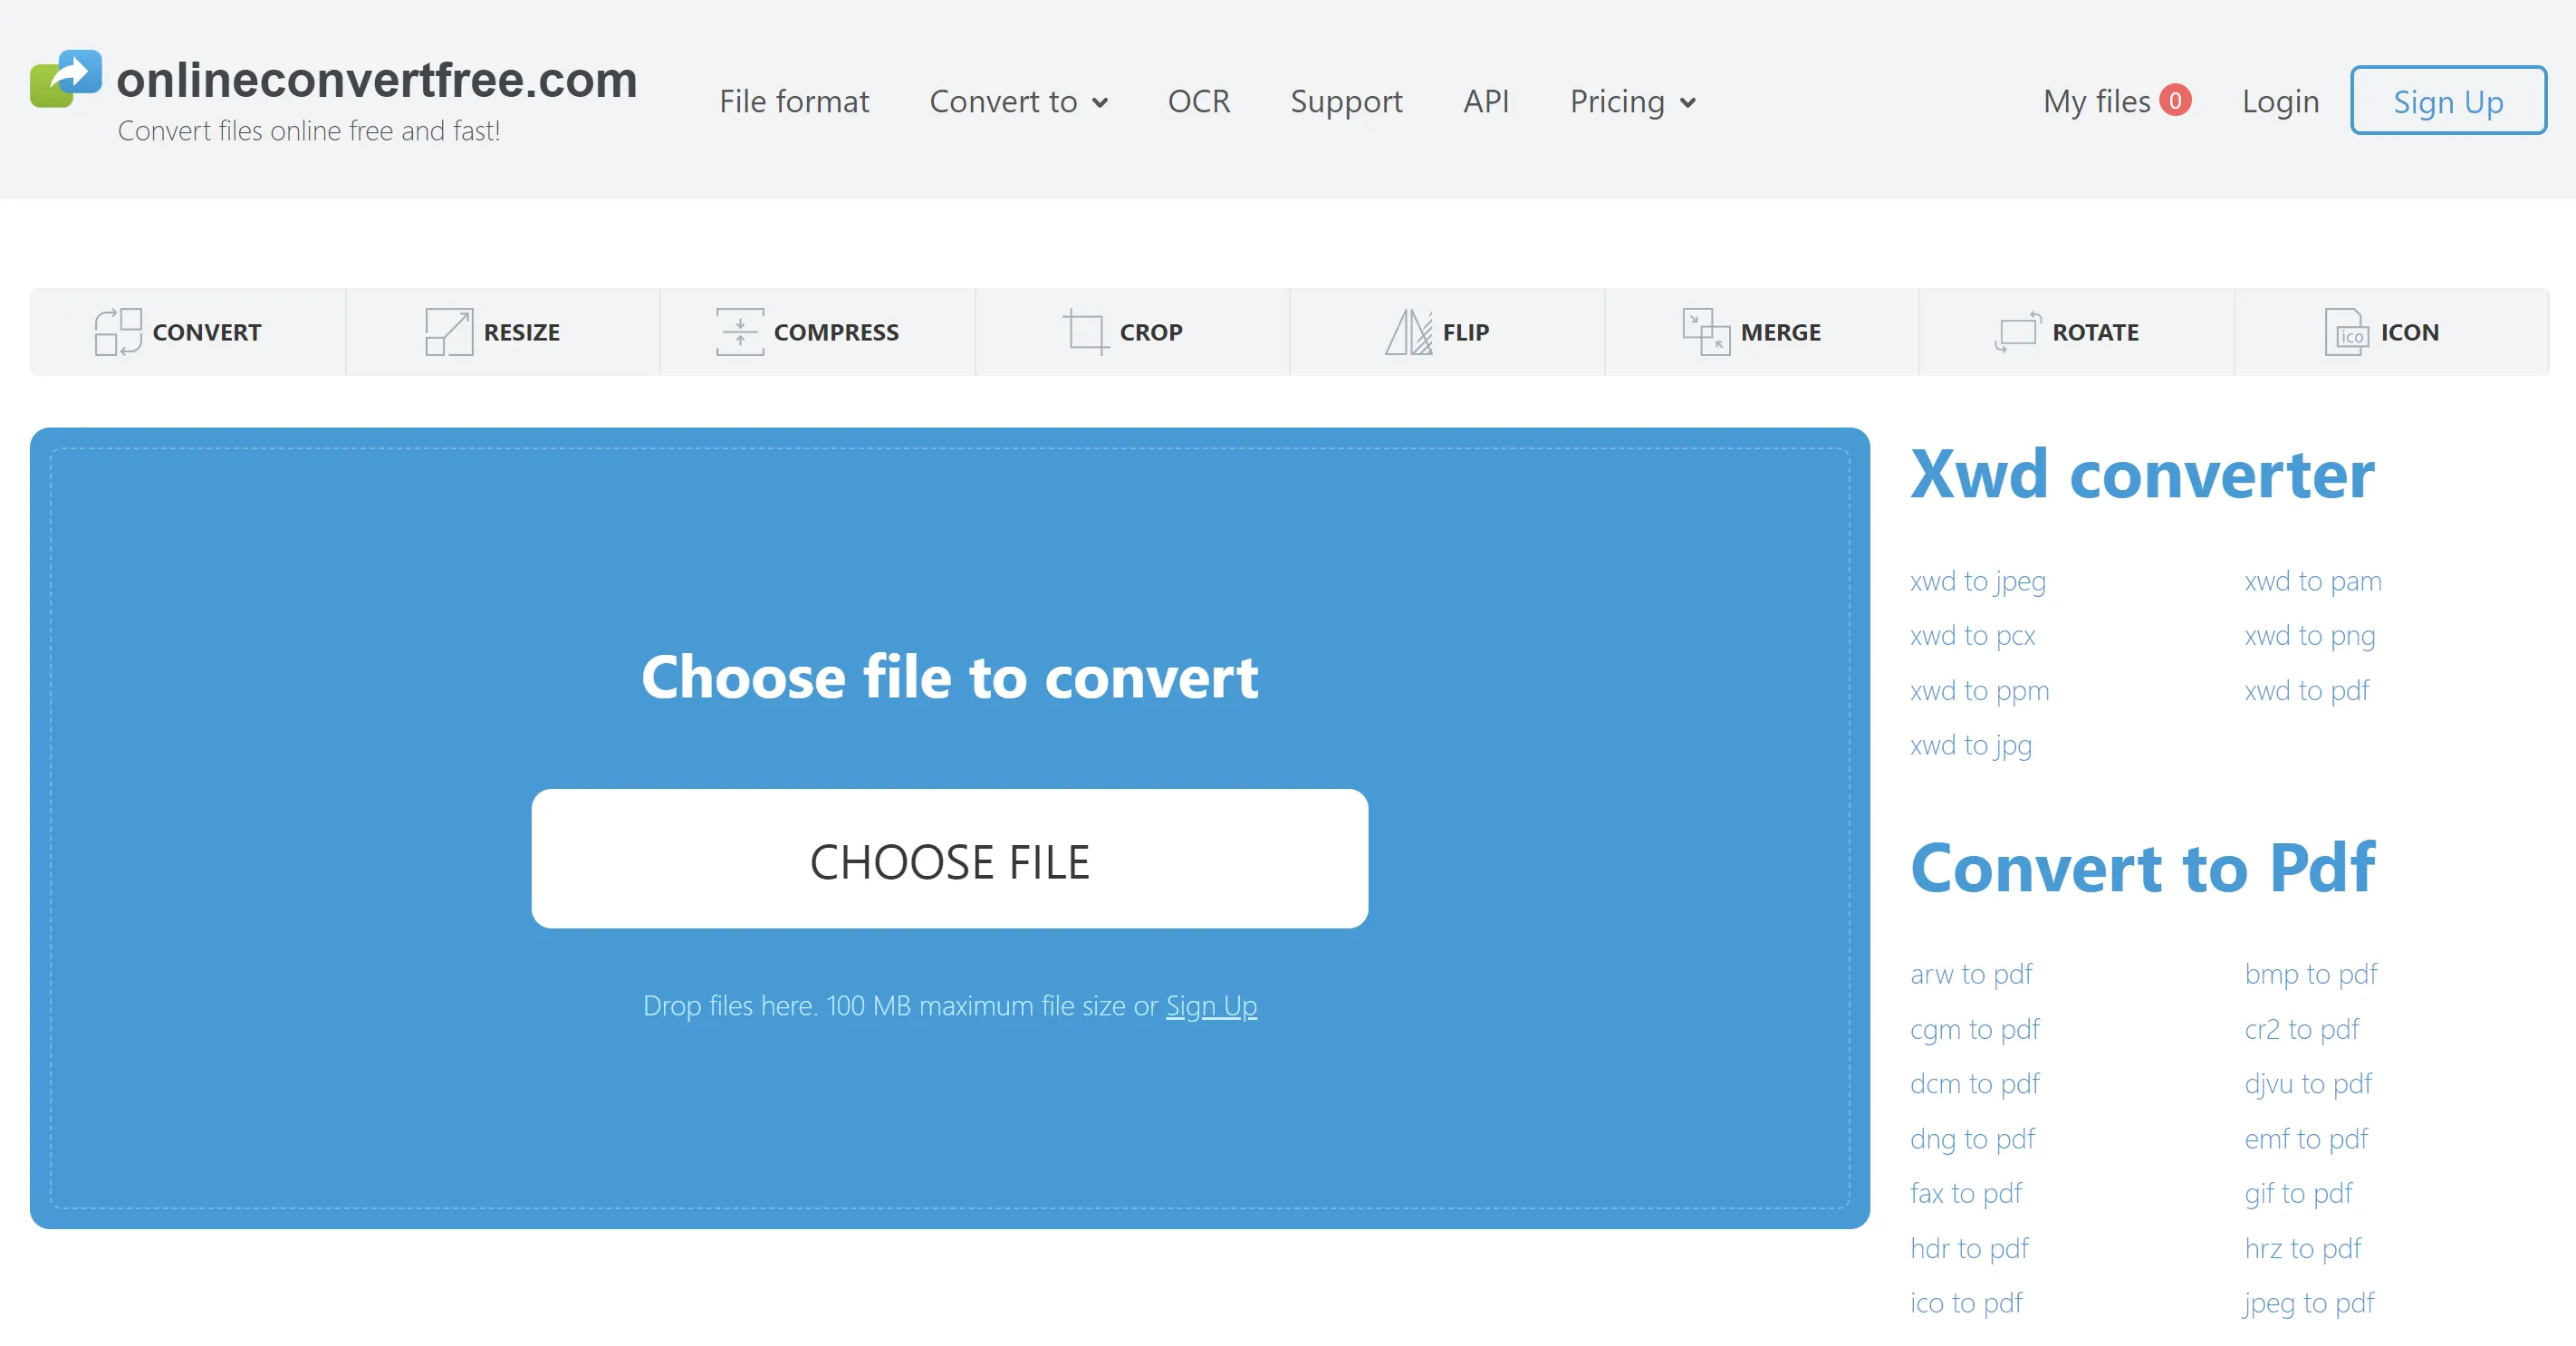Click the Sign Up button
This screenshot has width=2576, height=1346.
[x=2448, y=100]
